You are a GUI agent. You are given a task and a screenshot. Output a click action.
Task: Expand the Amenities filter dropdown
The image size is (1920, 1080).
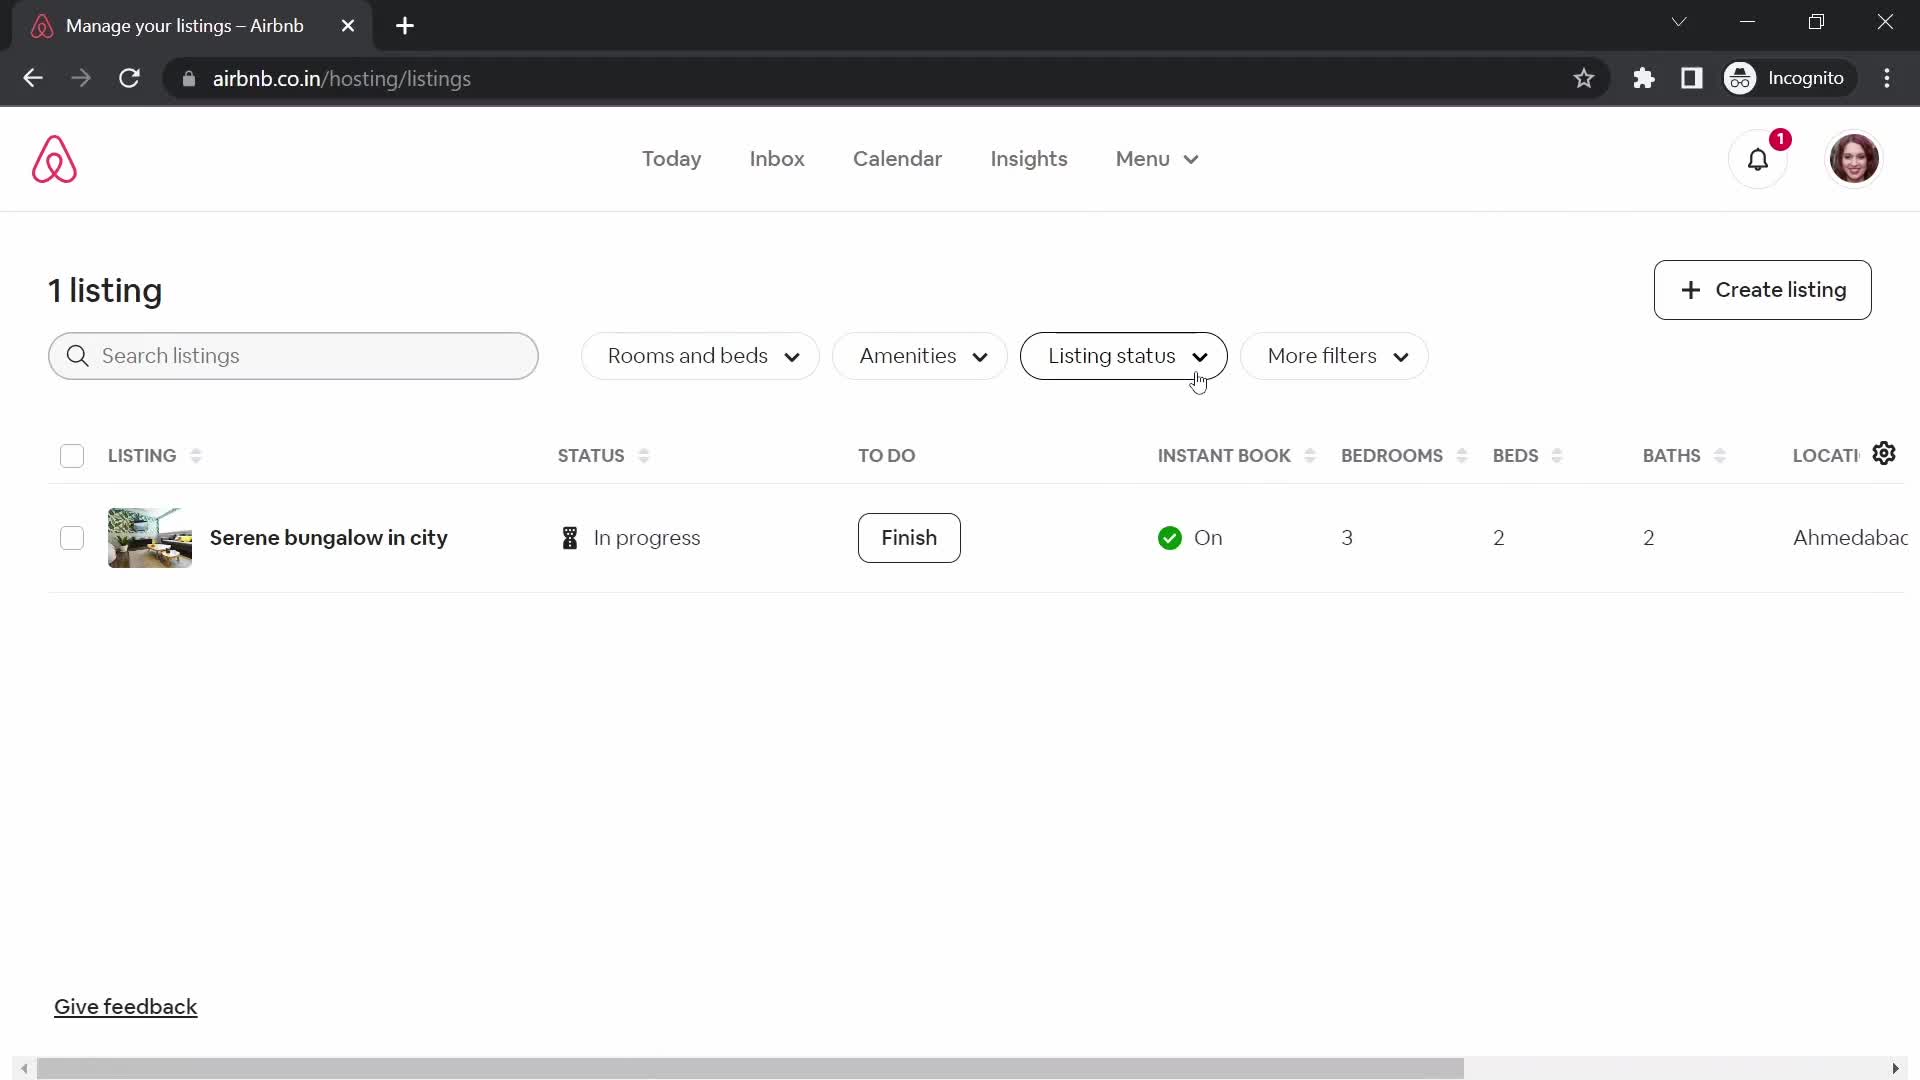click(x=920, y=356)
